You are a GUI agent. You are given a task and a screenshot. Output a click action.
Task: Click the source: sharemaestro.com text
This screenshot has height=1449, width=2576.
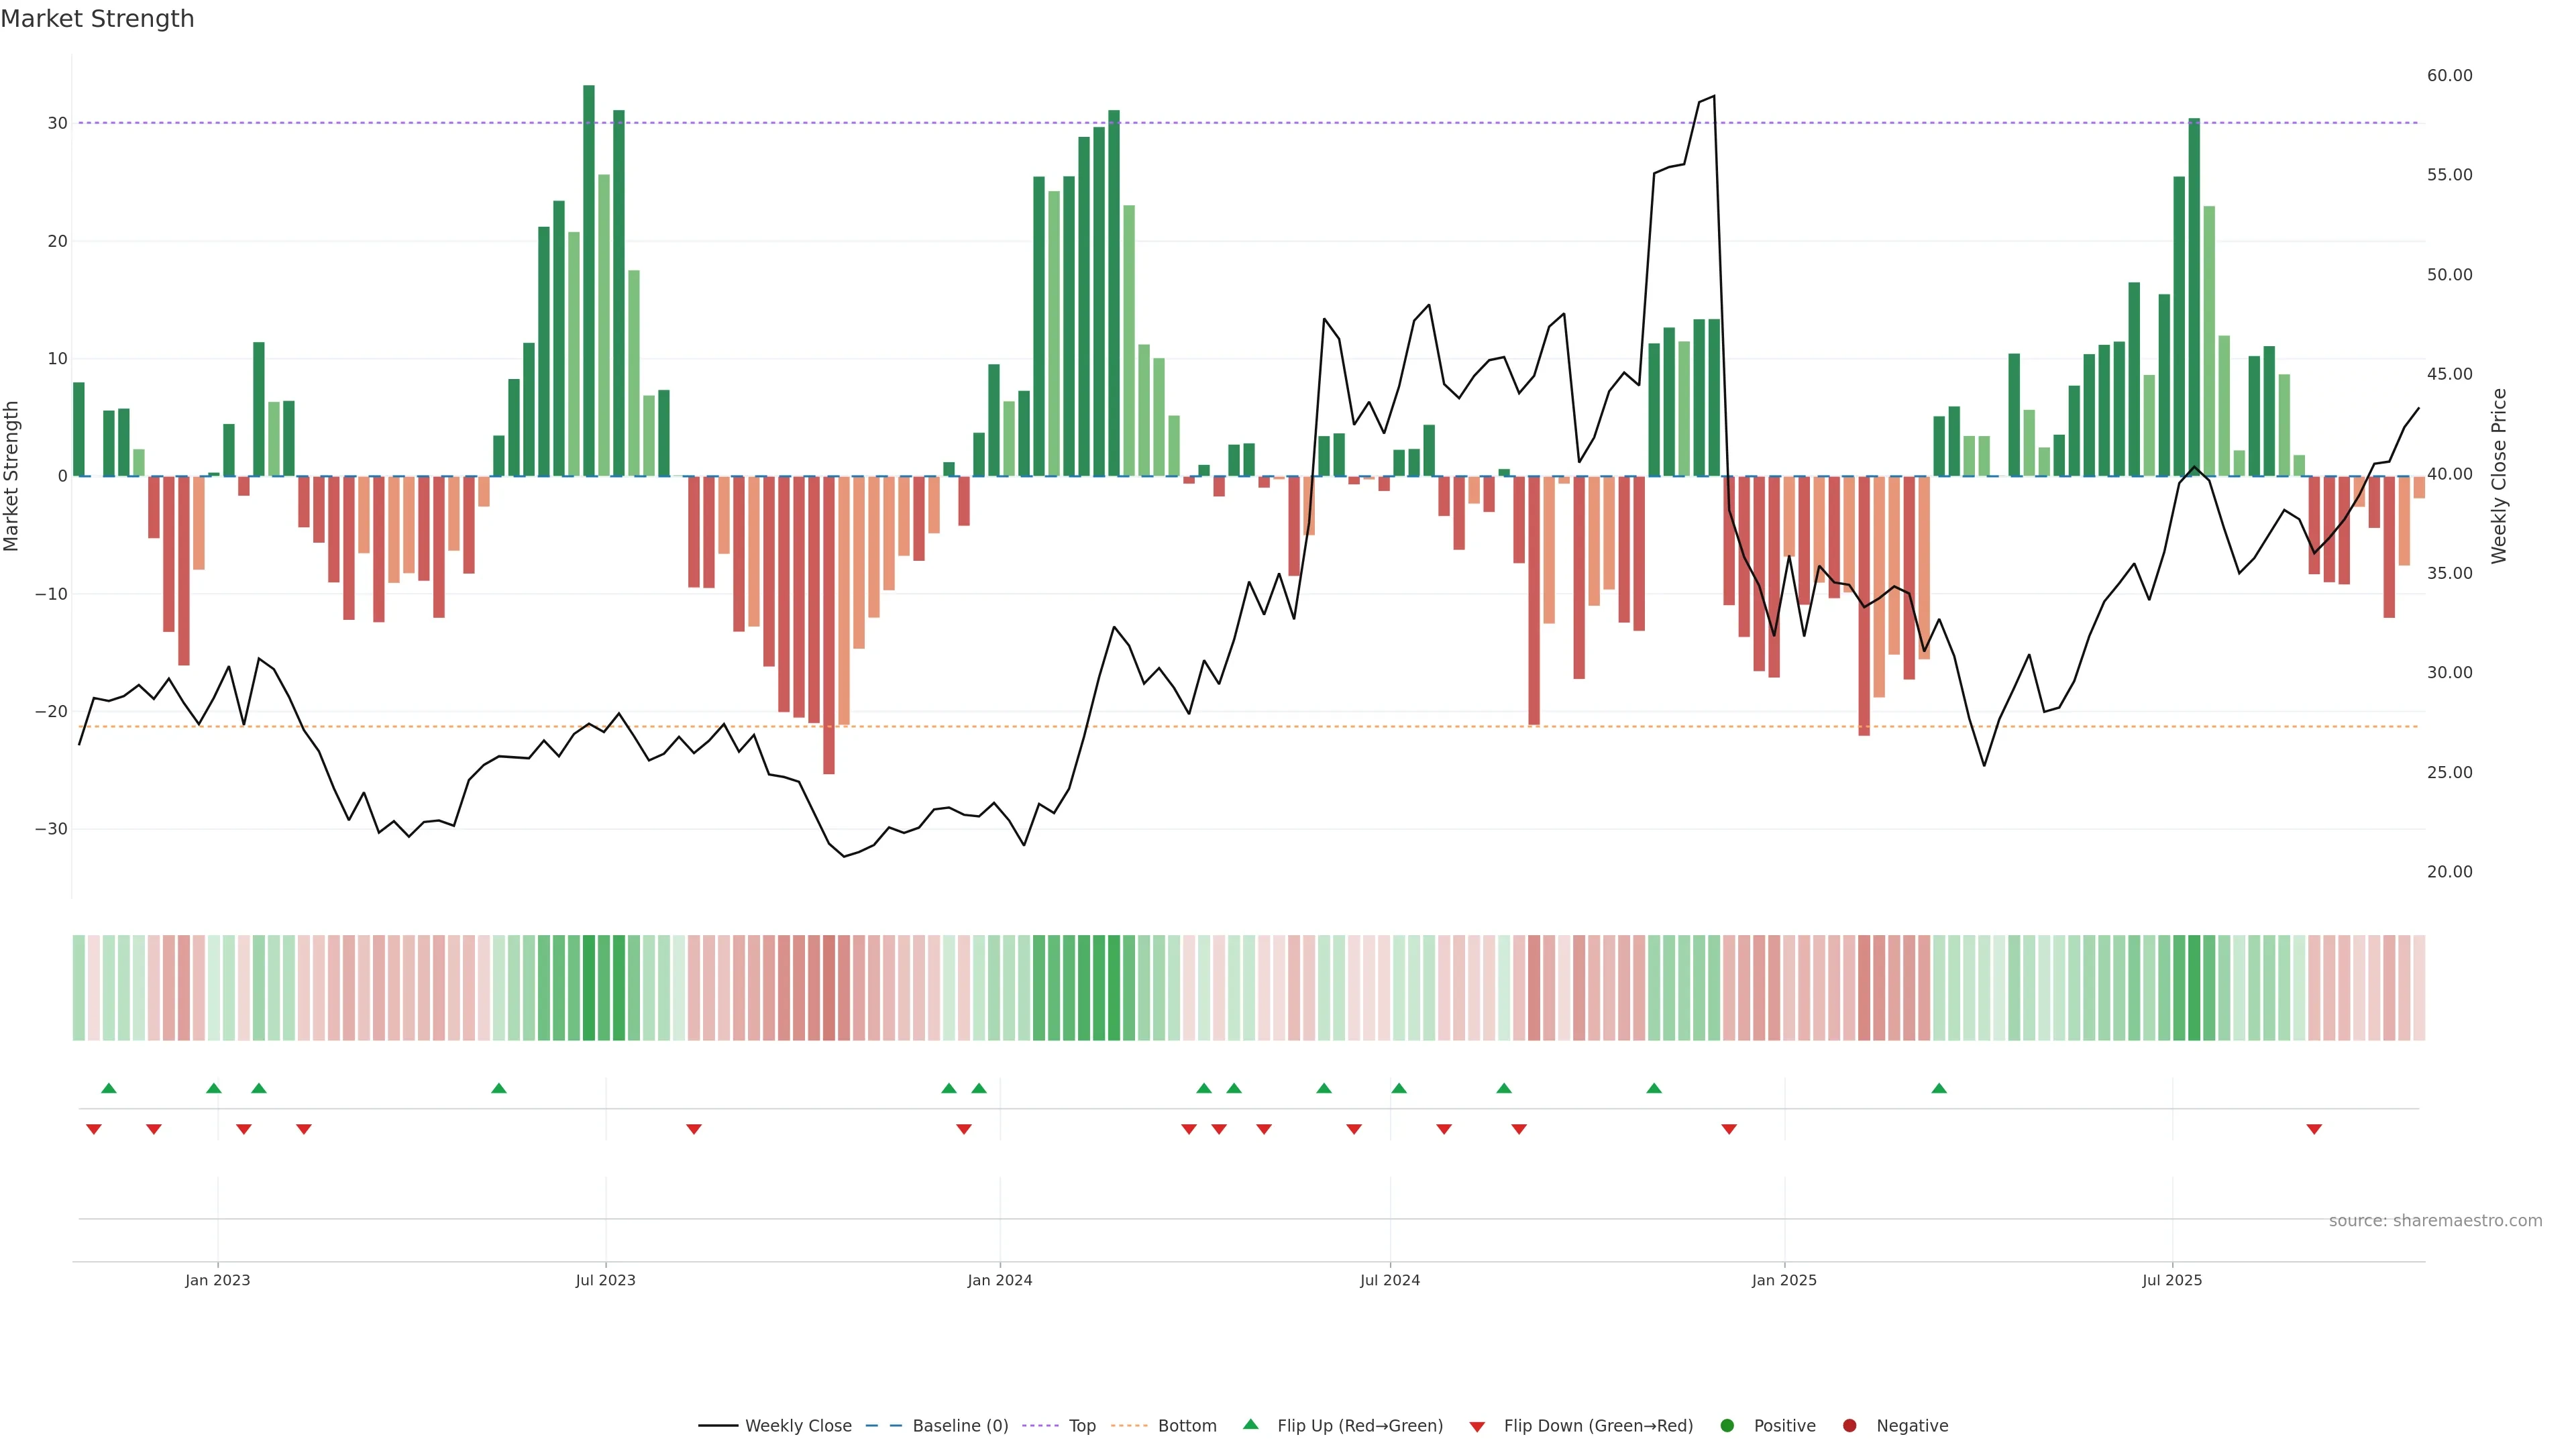coord(2435,1221)
